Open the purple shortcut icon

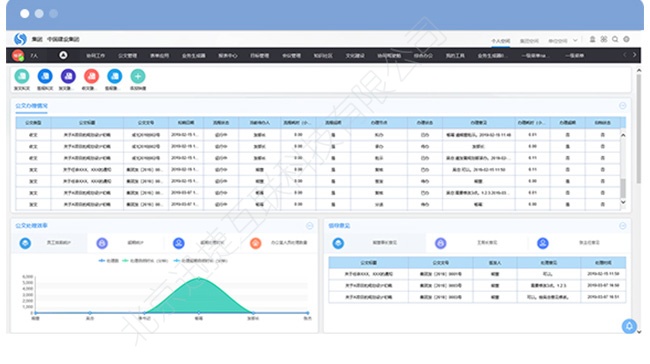pos(68,76)
